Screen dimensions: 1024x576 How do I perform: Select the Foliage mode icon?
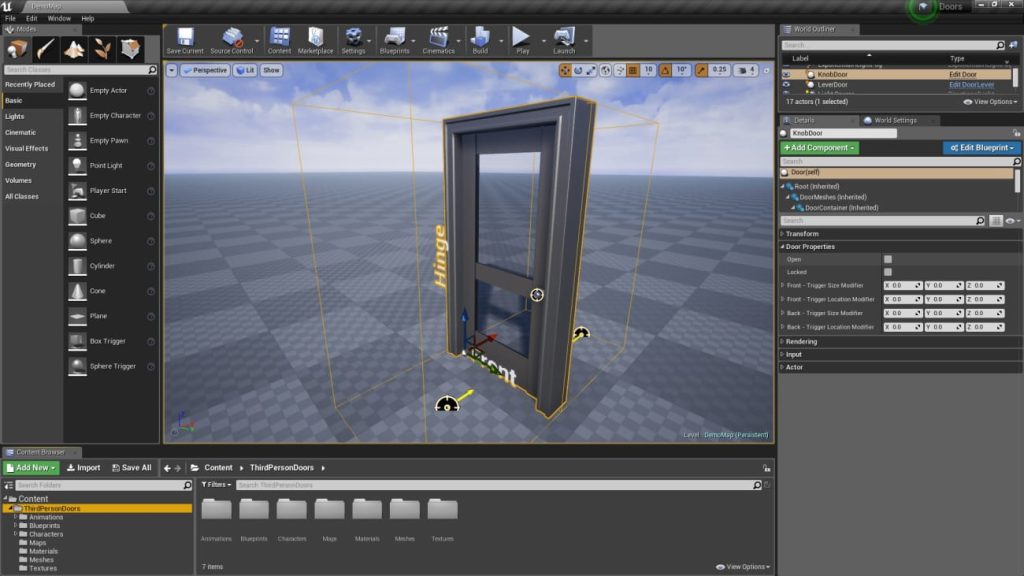point(103,46)
